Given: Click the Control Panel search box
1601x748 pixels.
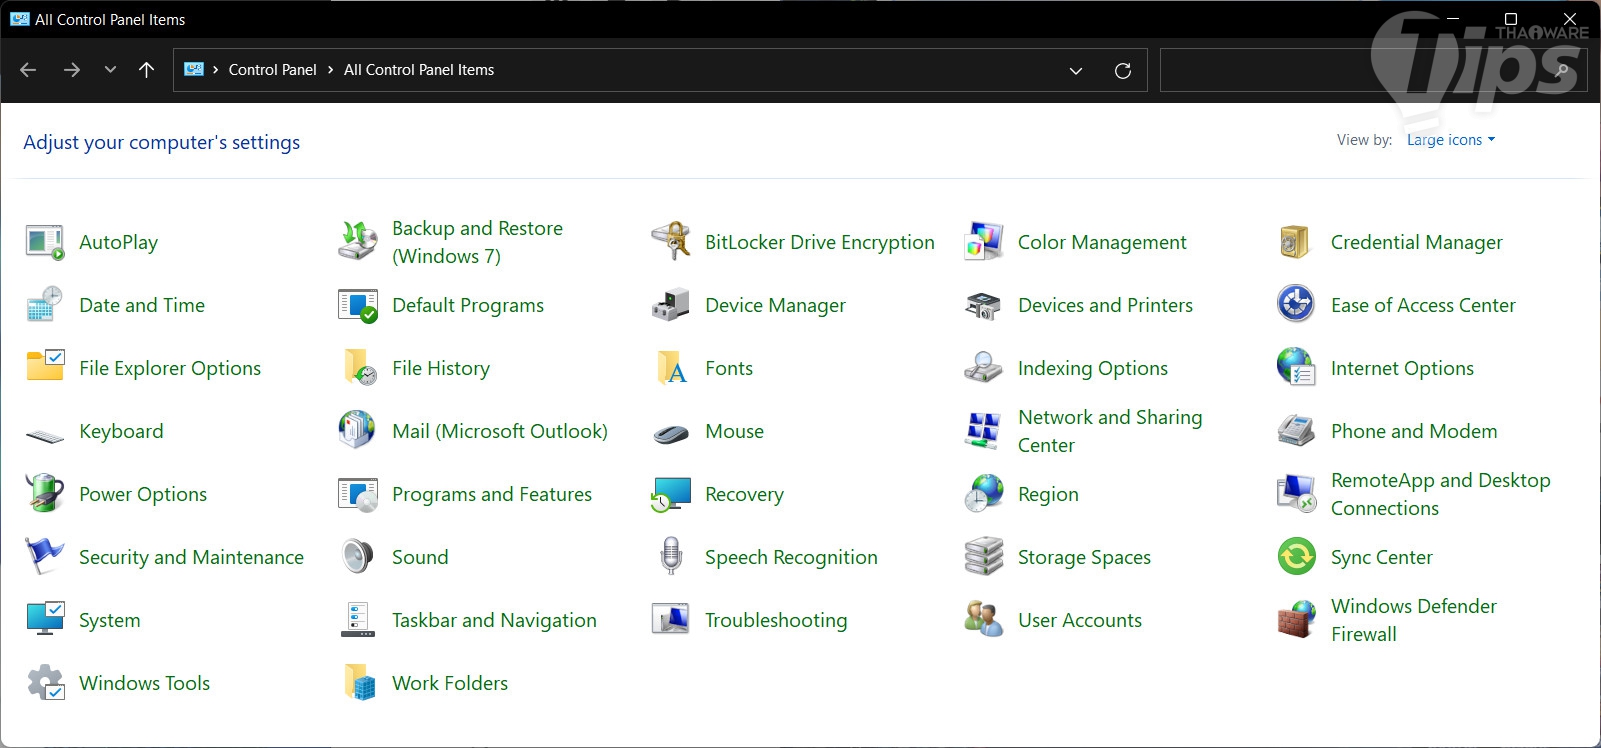Looking at the screenshot, I should [1350, 70].
